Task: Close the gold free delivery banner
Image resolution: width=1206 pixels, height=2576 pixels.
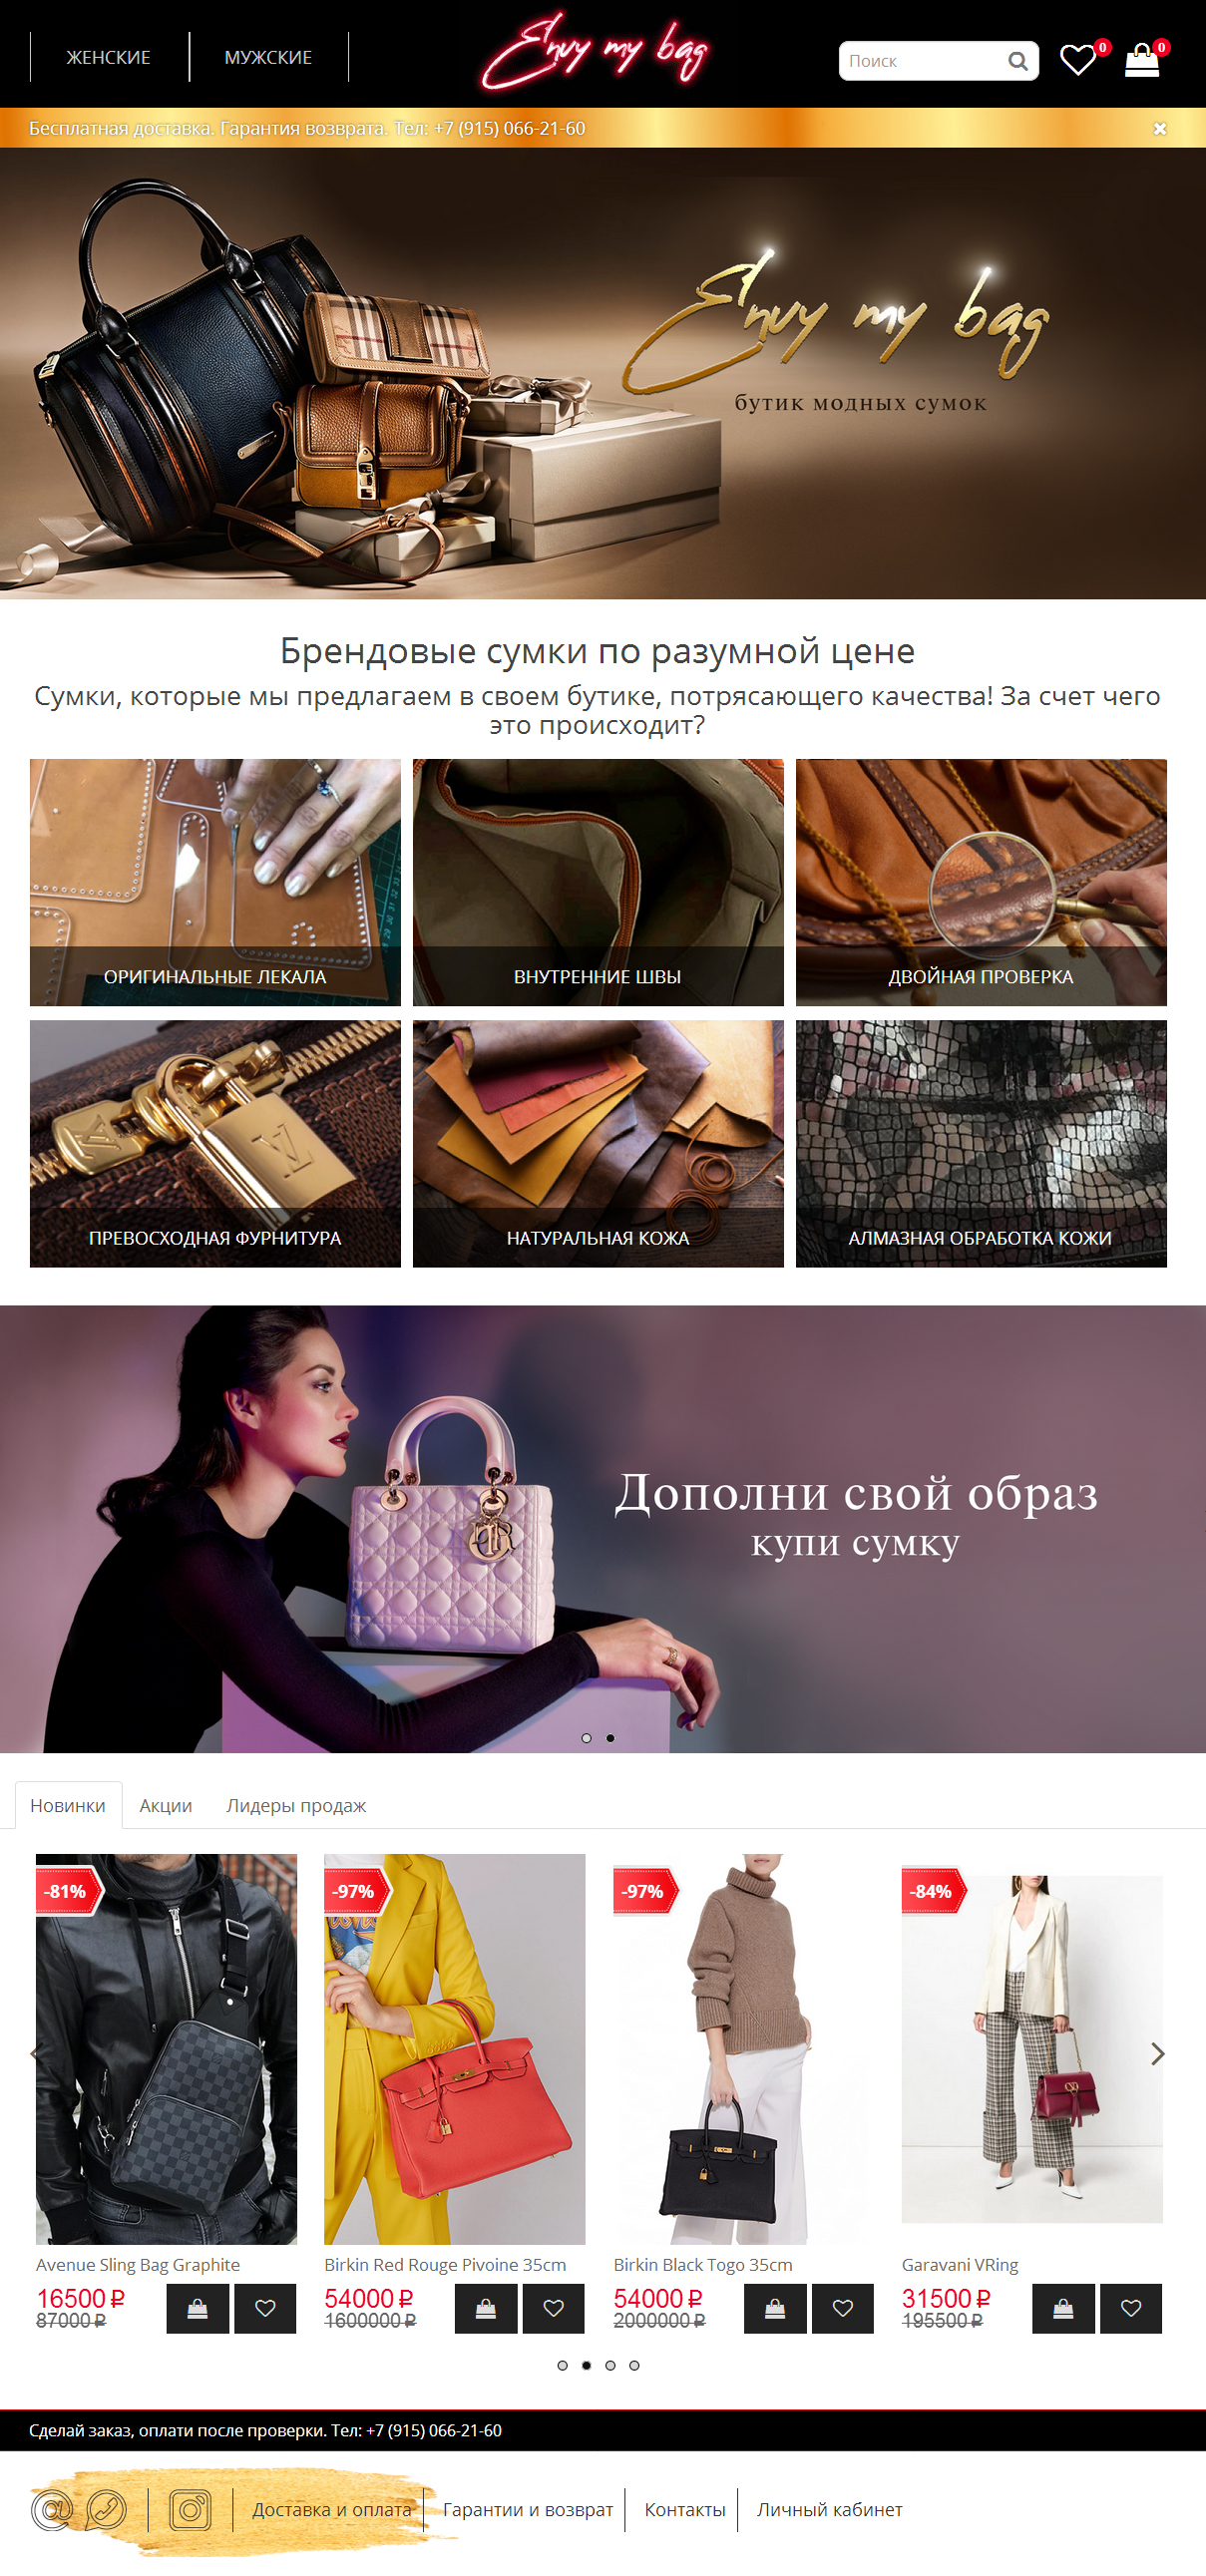Action: tap(1160, 128)
